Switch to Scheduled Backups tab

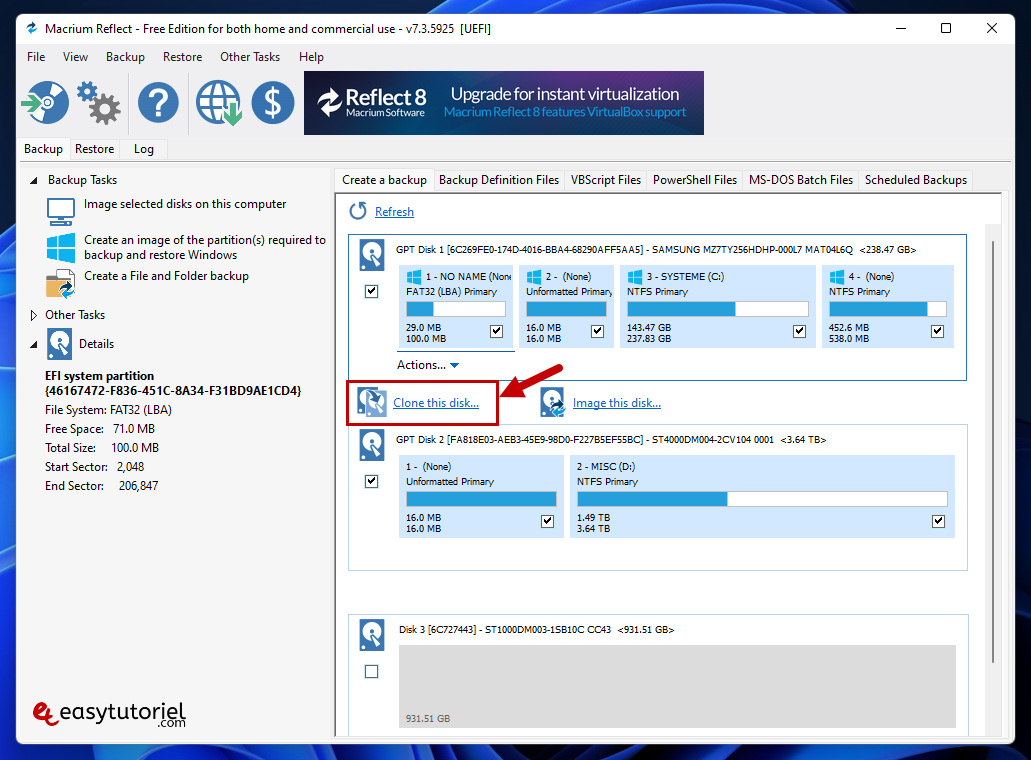pos(915,180)
